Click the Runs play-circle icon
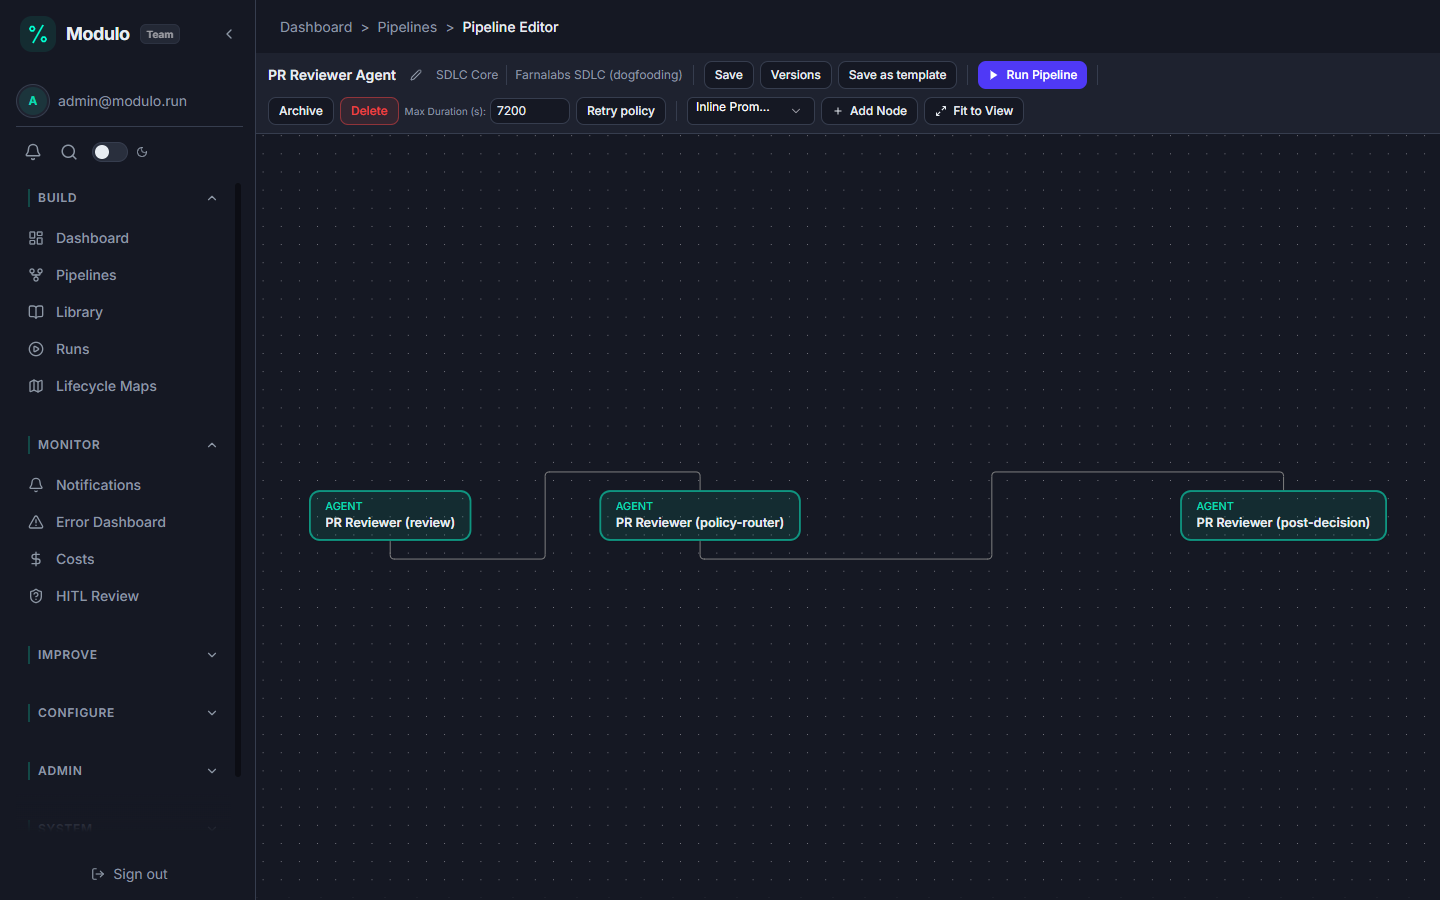This screenshot has width=1440, height=900. (x=36, y=349)
